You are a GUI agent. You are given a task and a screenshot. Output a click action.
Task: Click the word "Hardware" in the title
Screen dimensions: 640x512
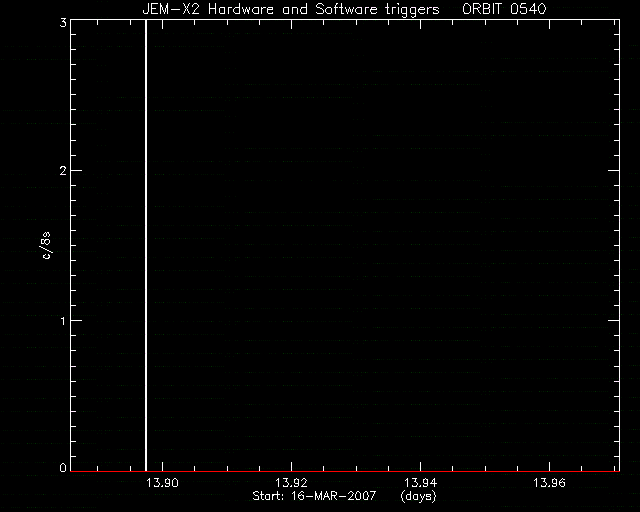[241, 9]
